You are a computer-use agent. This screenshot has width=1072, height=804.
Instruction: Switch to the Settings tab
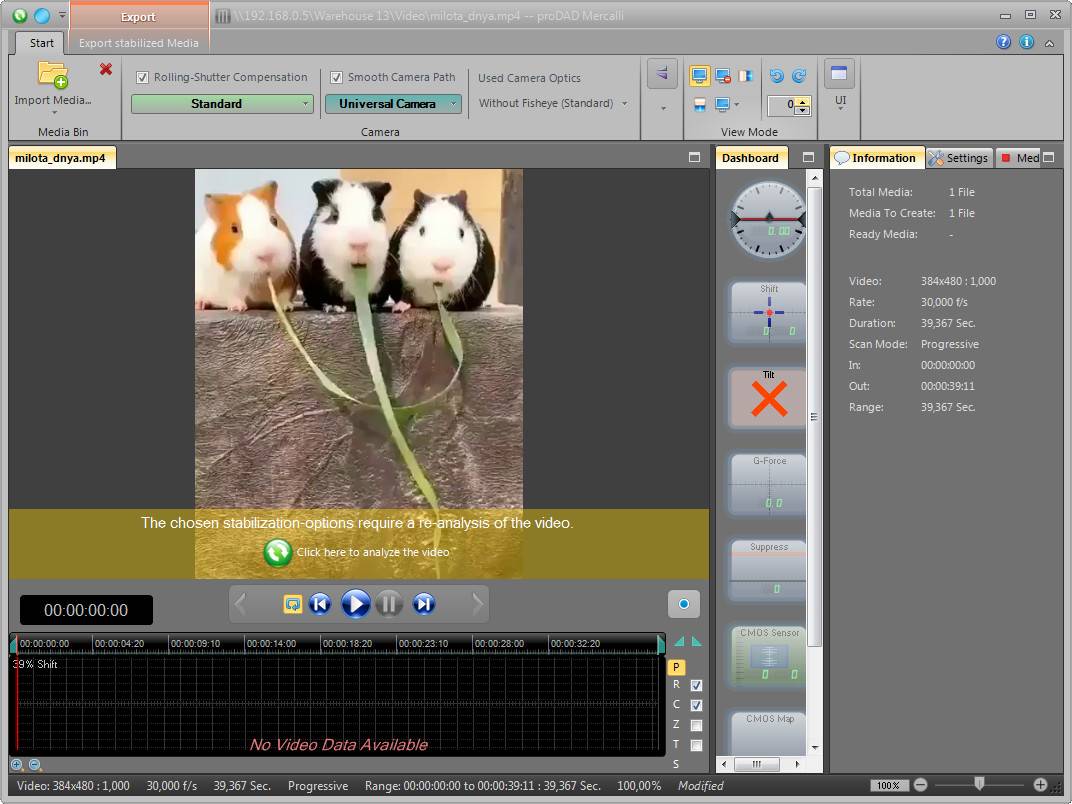(x=959, y=158)
